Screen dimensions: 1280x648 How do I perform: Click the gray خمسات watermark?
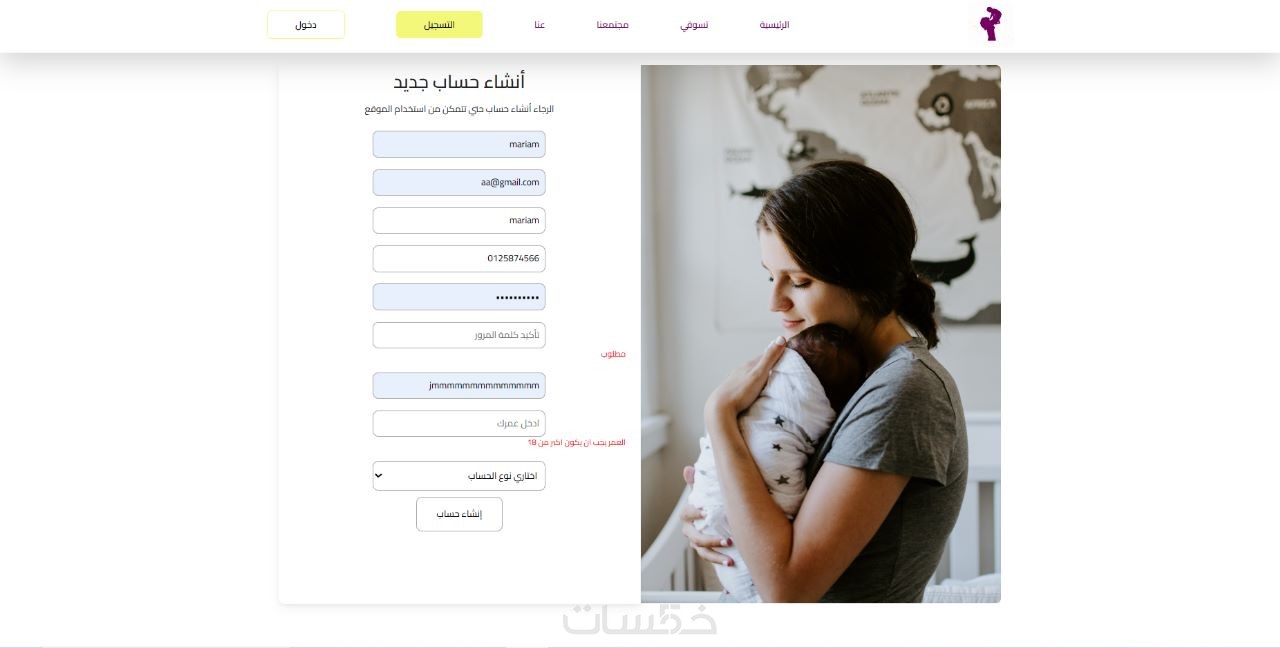pos(640,618)
